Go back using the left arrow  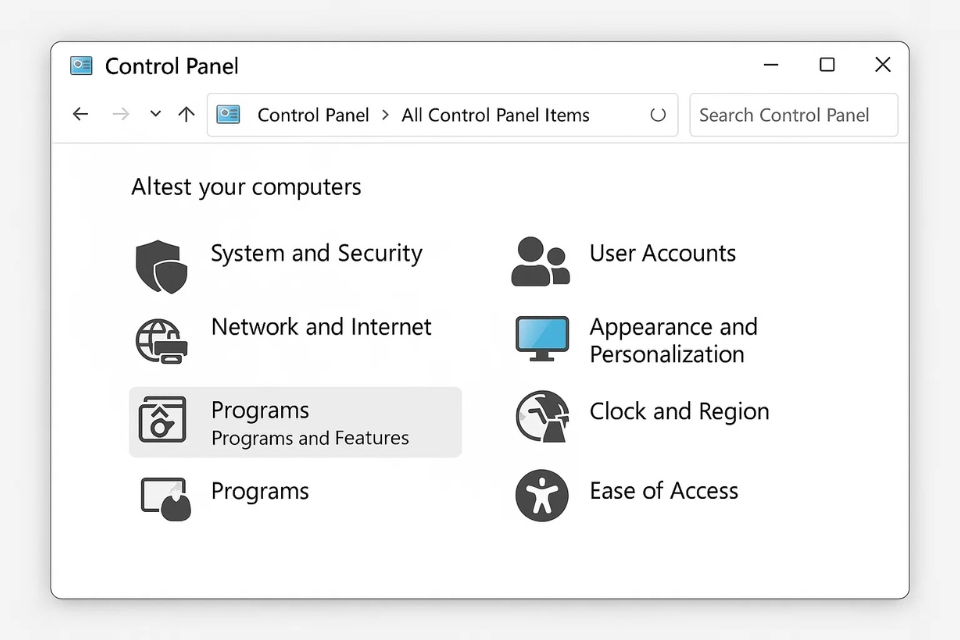click(x=81, y=114)
